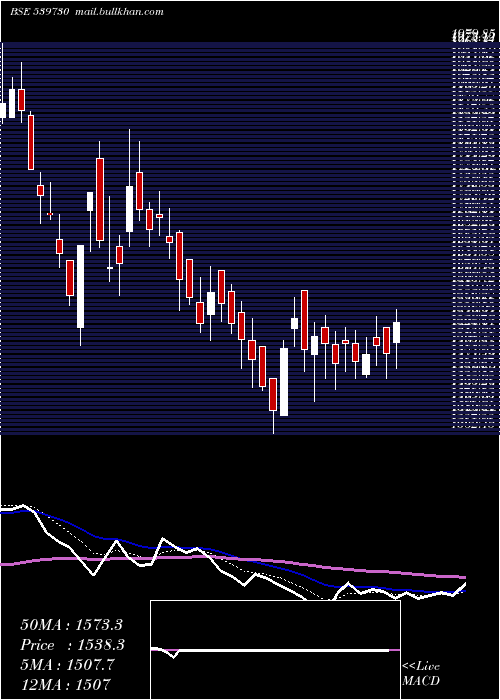Click the '<<Live MACD' label
This screenshot has width=500, height=700.
point(421,674)
